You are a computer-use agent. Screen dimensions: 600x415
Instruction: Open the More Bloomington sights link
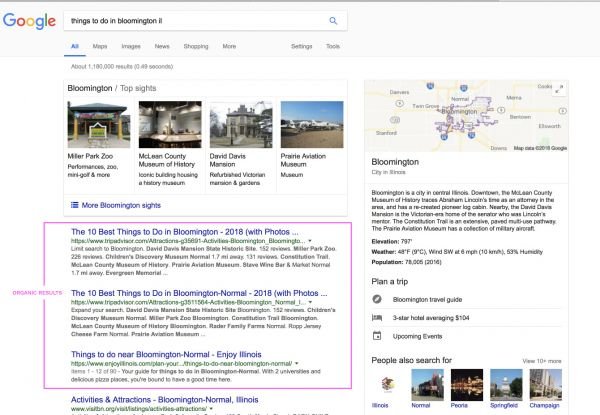point(121,205)
